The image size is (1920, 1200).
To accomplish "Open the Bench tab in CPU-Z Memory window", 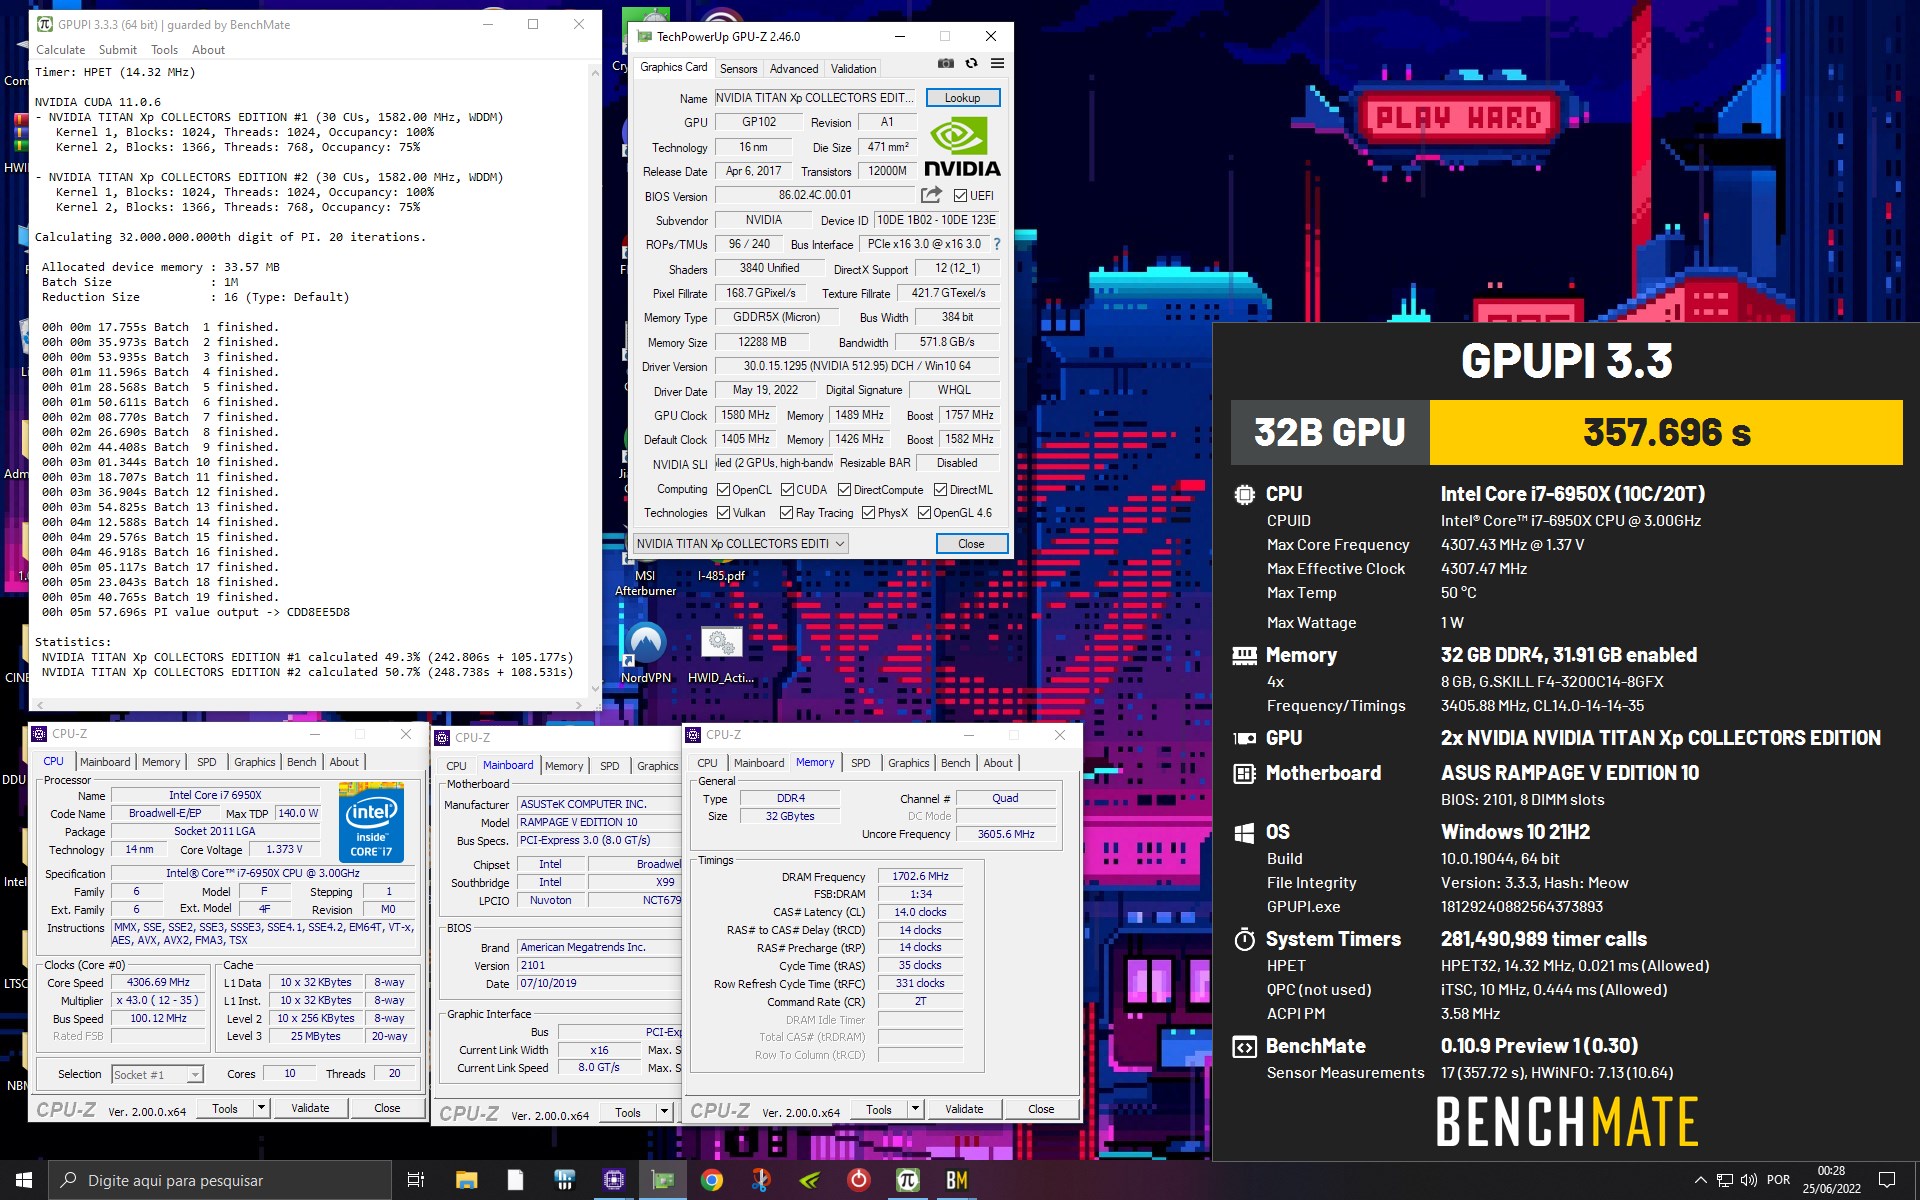I will click(x=955, y=763).
